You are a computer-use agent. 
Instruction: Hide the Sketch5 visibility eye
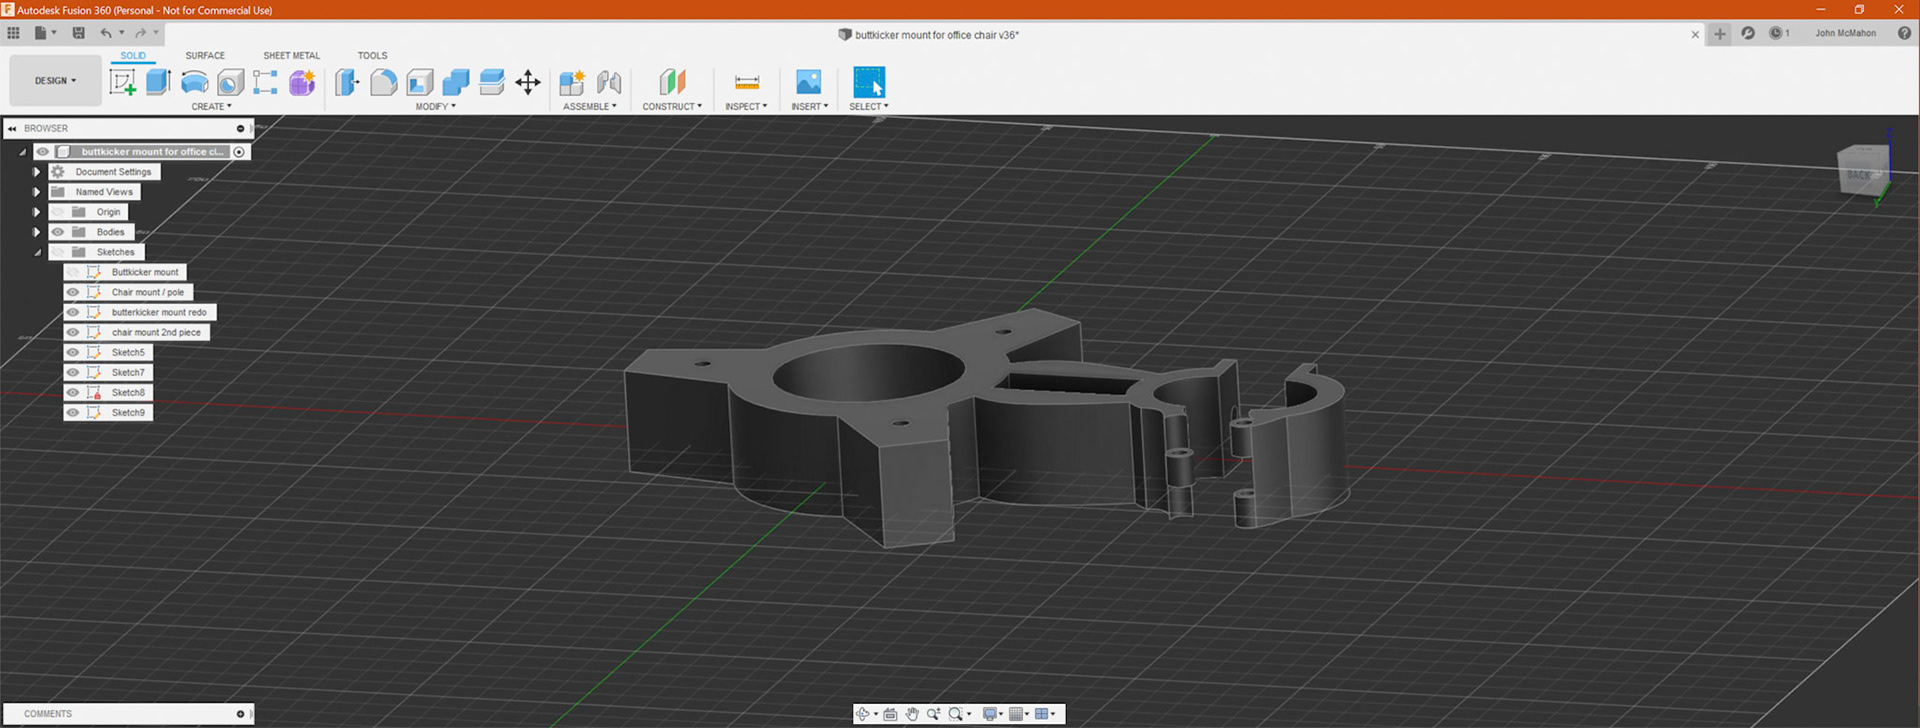coord(73,352)
